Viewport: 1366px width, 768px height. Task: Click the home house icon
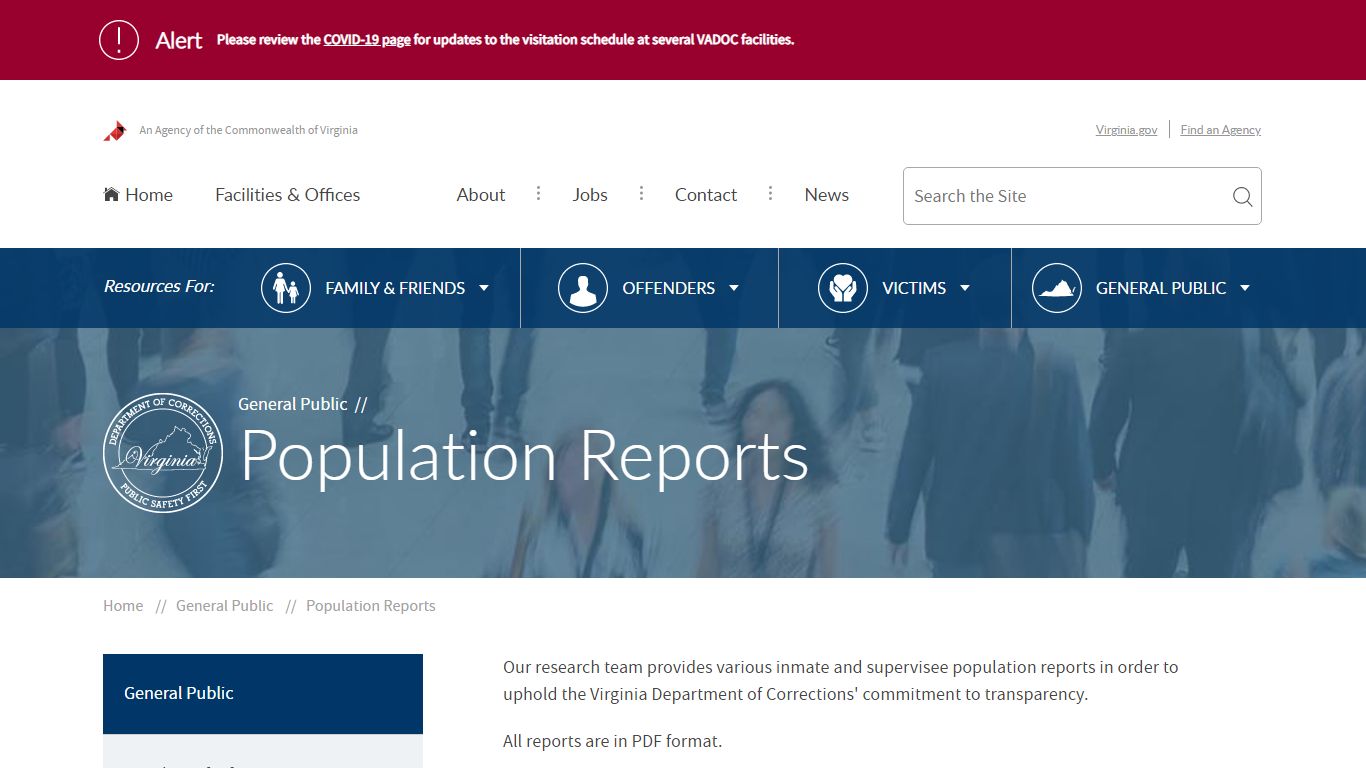(x=111, y=194)
